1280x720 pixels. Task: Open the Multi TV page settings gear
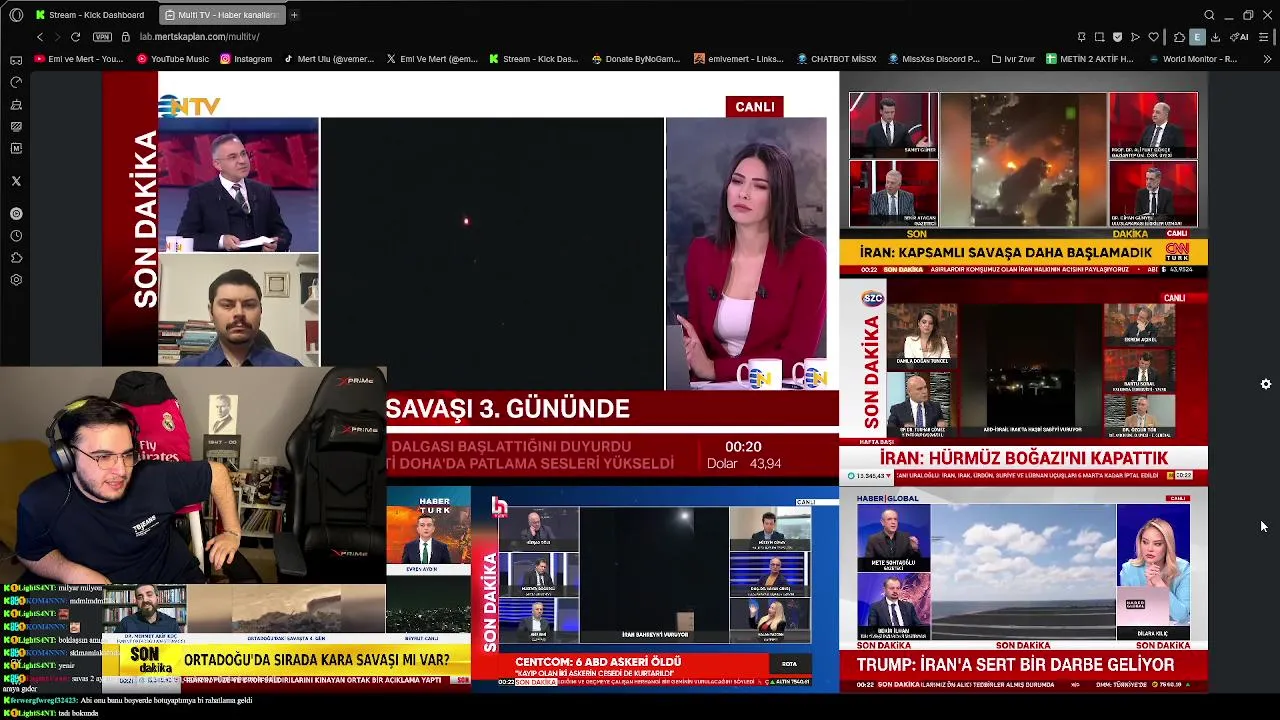click(1266, 384)
